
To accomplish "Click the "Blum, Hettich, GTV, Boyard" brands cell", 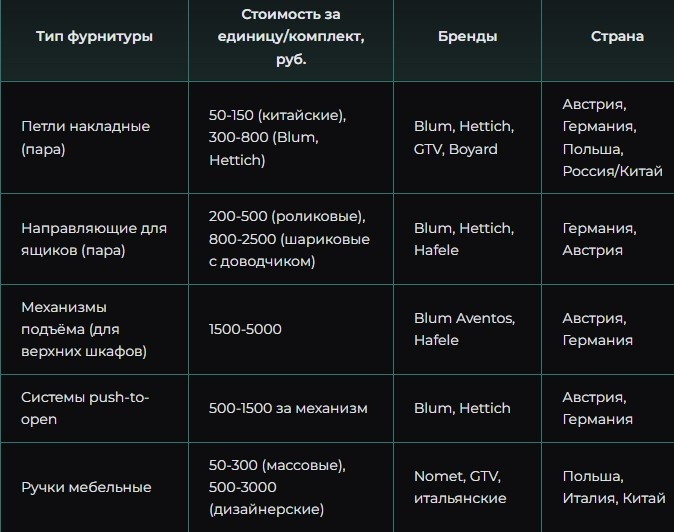I will pos(463,138).
